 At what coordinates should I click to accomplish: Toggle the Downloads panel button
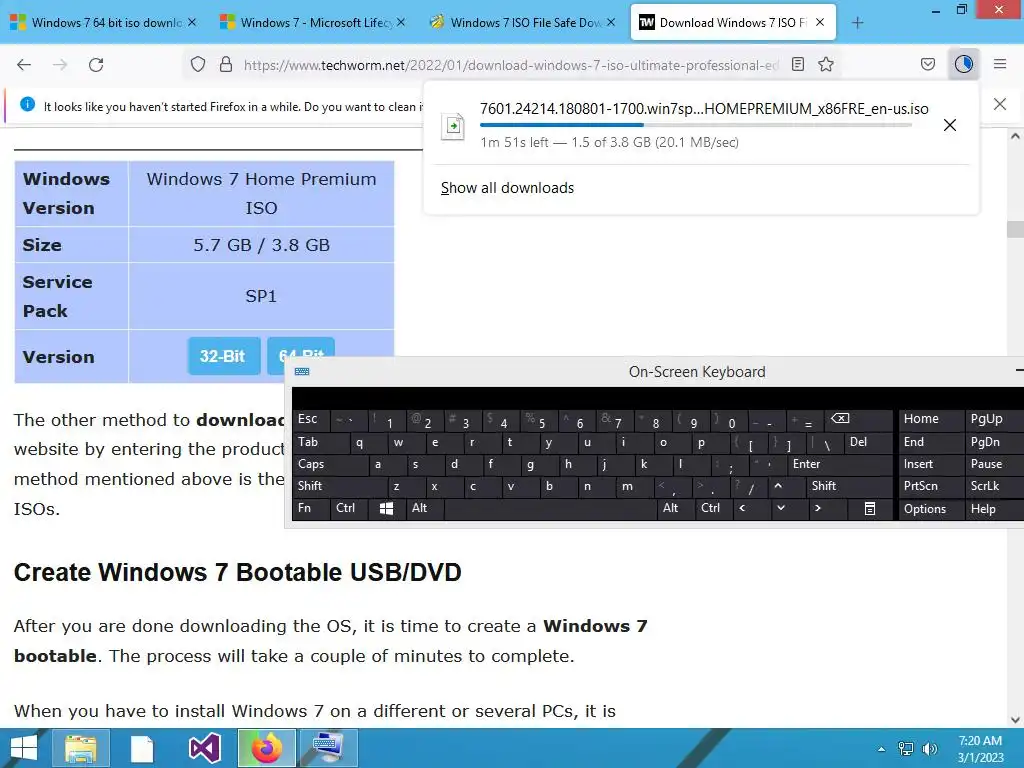coord(964,65)
